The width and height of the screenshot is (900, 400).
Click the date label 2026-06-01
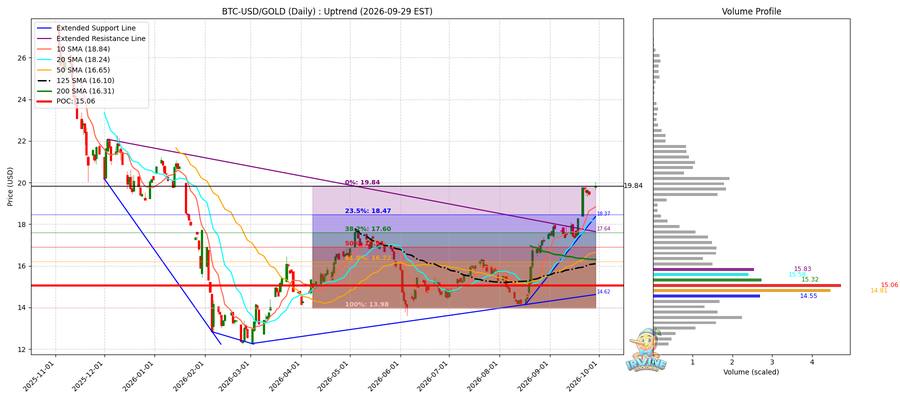tap(386, 375)
